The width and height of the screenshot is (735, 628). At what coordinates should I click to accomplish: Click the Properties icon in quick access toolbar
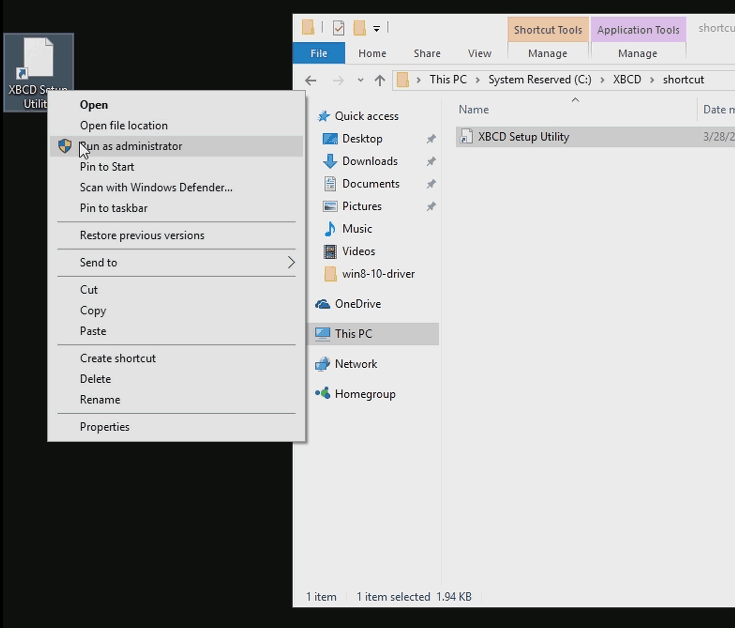pos(338,28)
